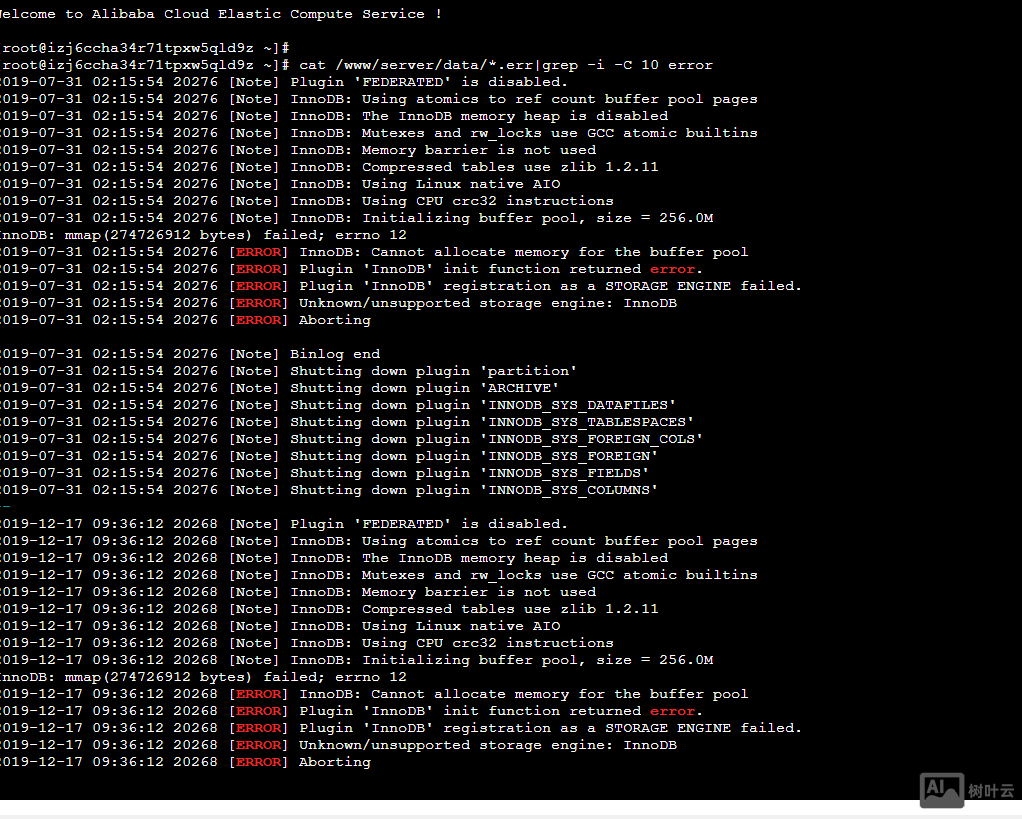The height and width of the screenshot is (819, 1022).
Task: Click red ERROR tag on 09:36:12 Aborting line
Action: 258,762
